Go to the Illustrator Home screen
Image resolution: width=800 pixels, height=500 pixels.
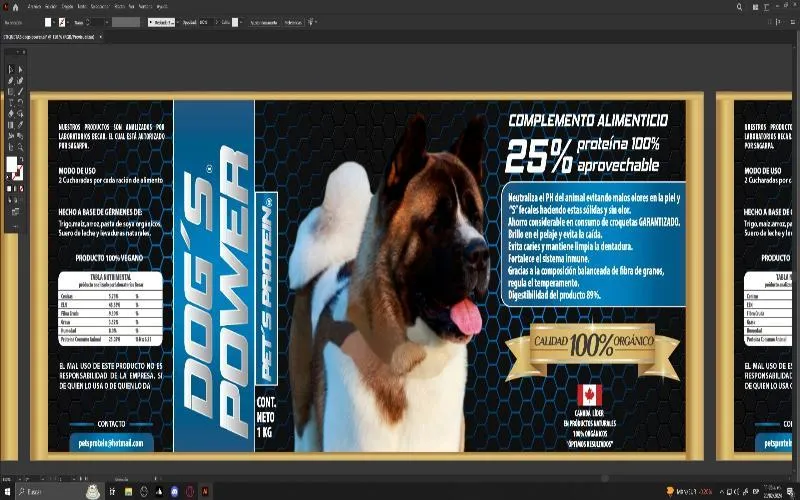15,7
